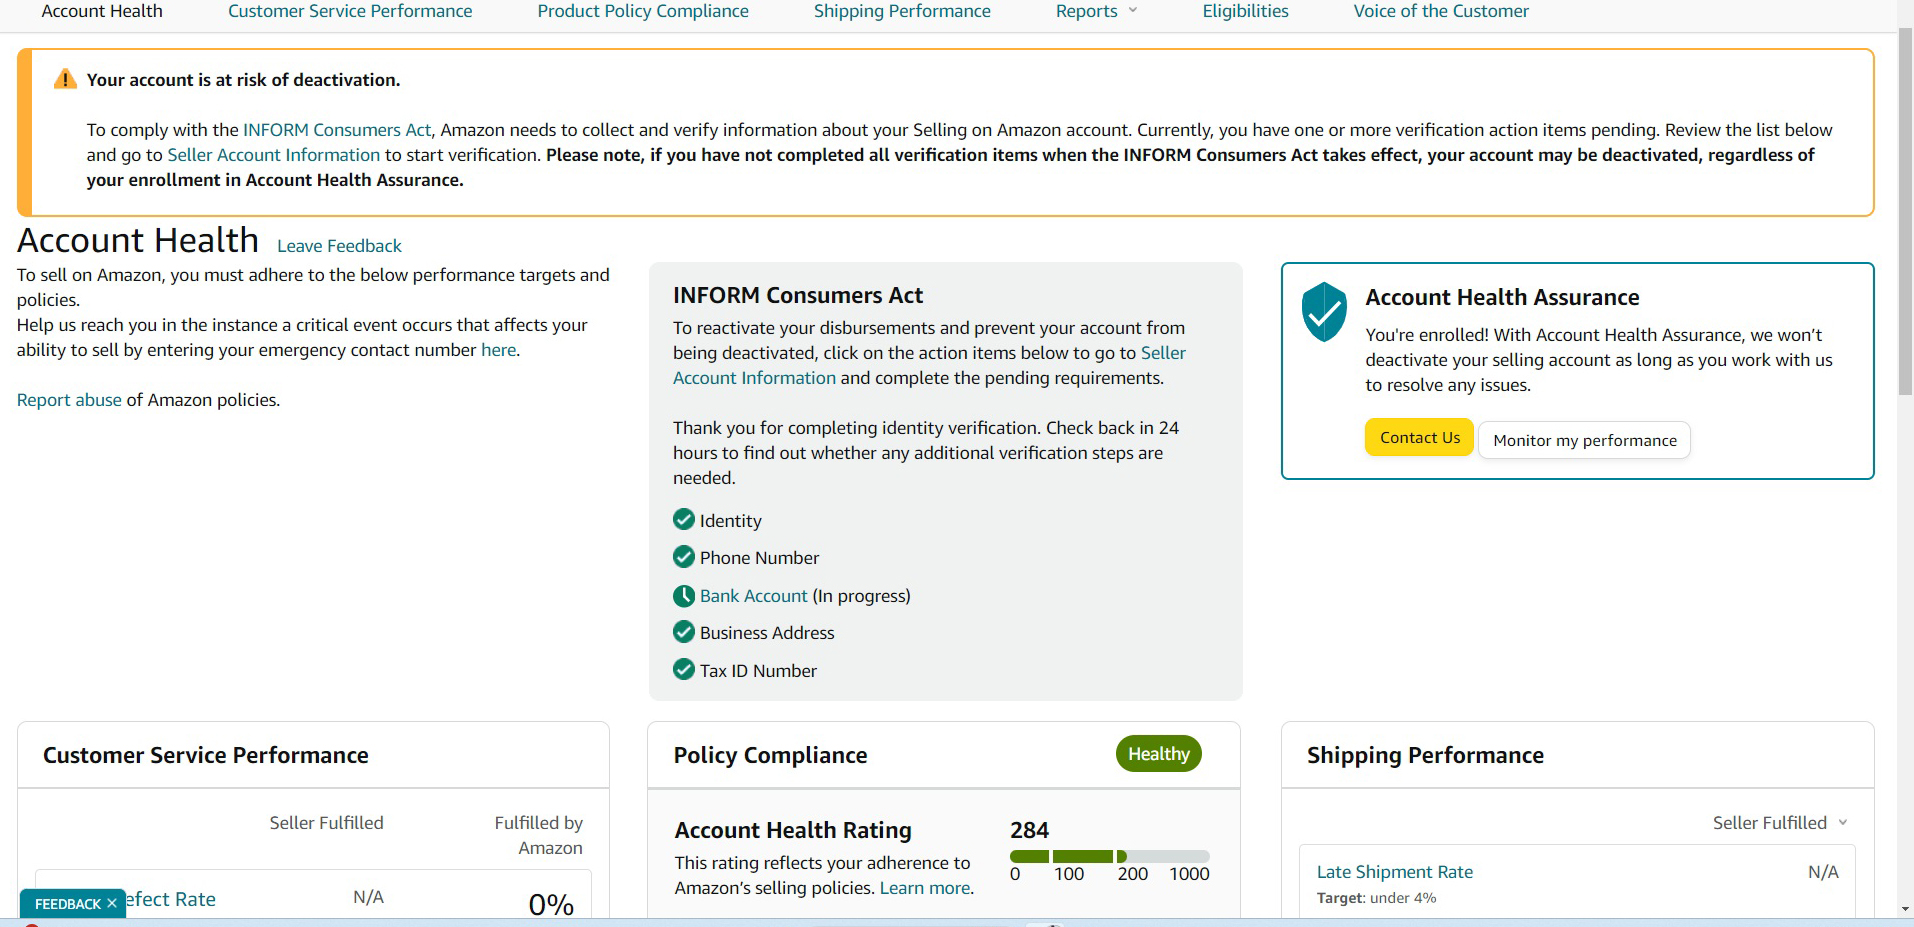The image size is (1914, 927).
Task: Click the warning triangle icon in alert banner
Action: tap(65, 79)
